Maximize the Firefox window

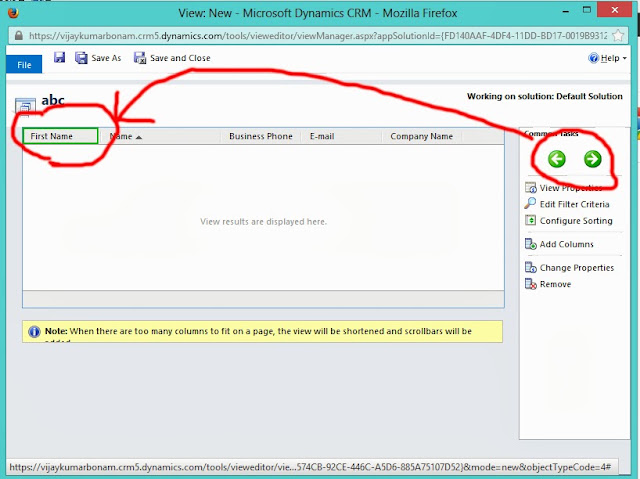[587, 10]
